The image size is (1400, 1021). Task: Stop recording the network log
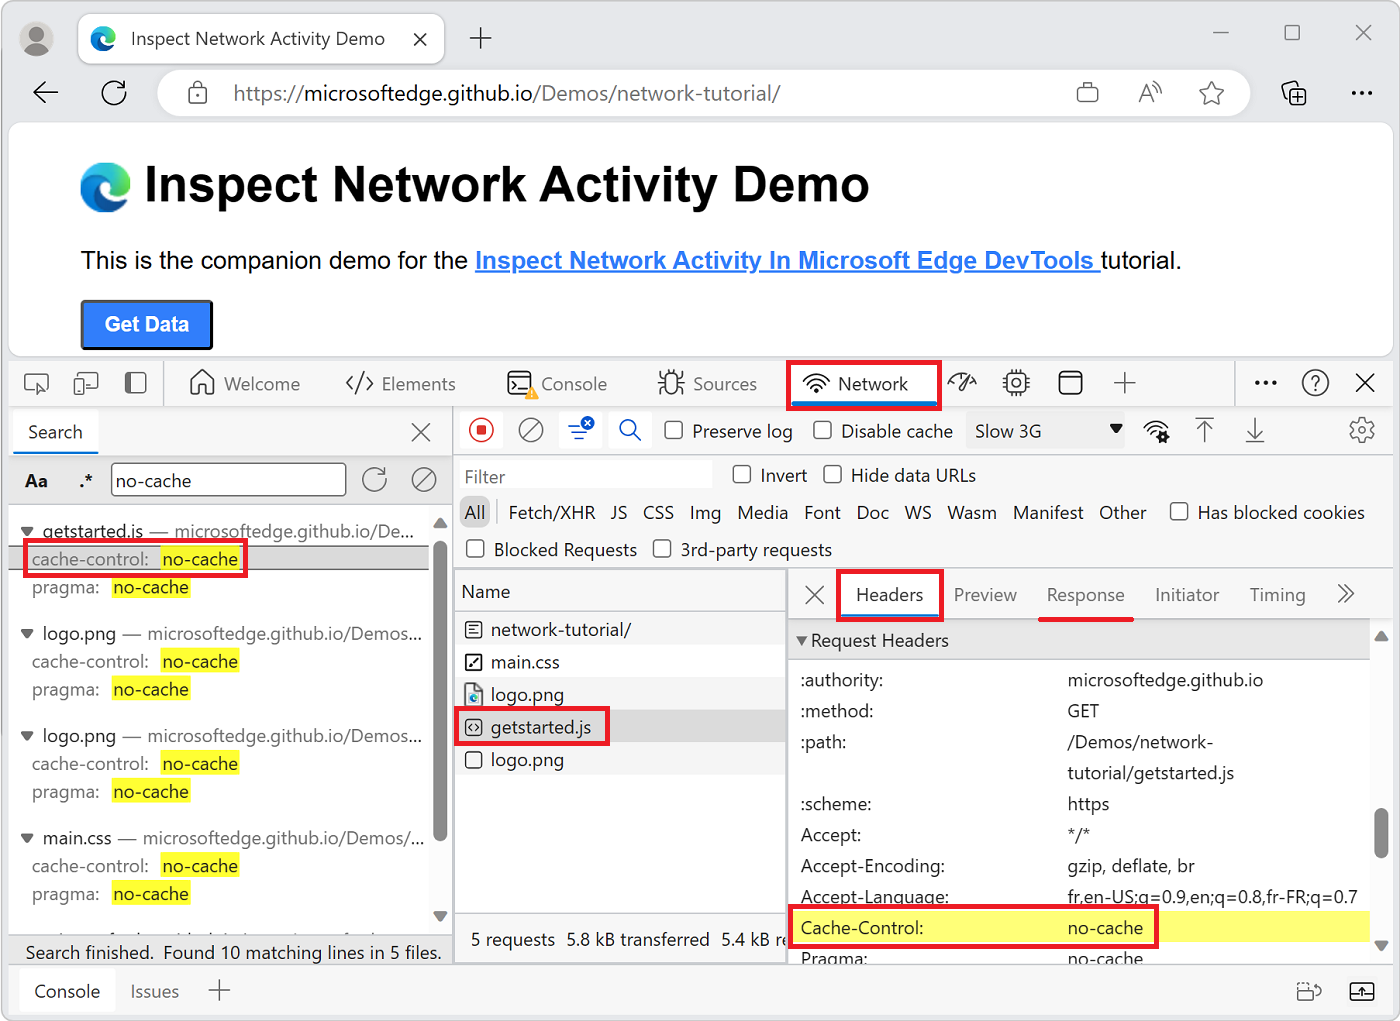point(482,430)
